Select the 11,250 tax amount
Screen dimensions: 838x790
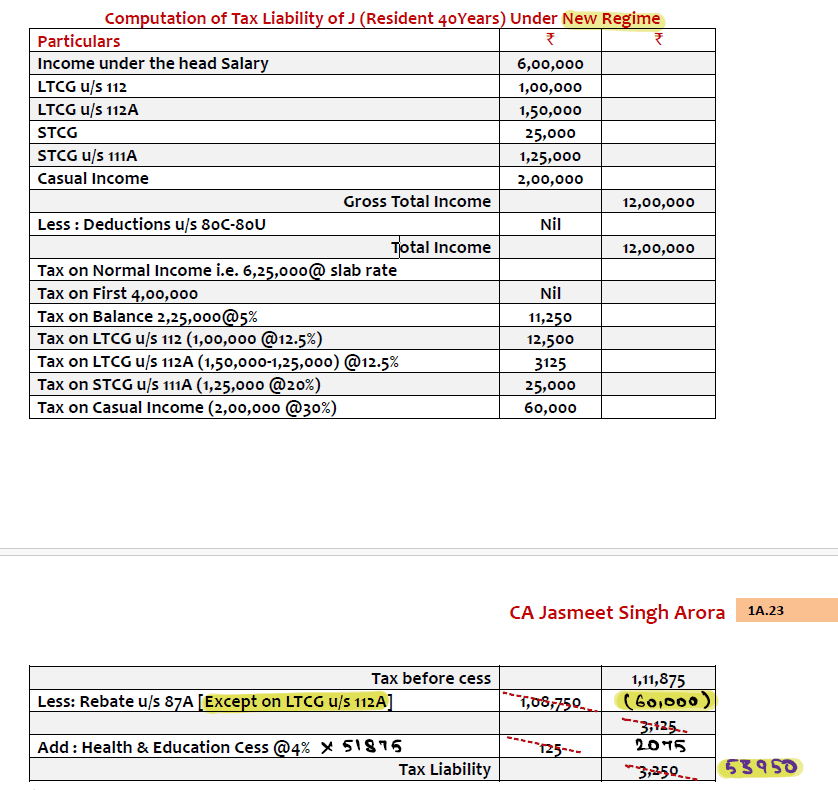[x=550, y=317]
